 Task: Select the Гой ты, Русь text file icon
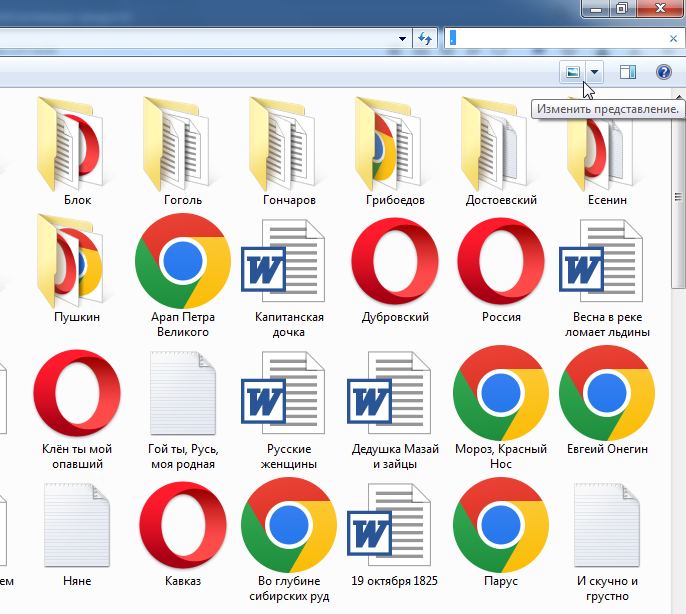[x=183, y=393]
